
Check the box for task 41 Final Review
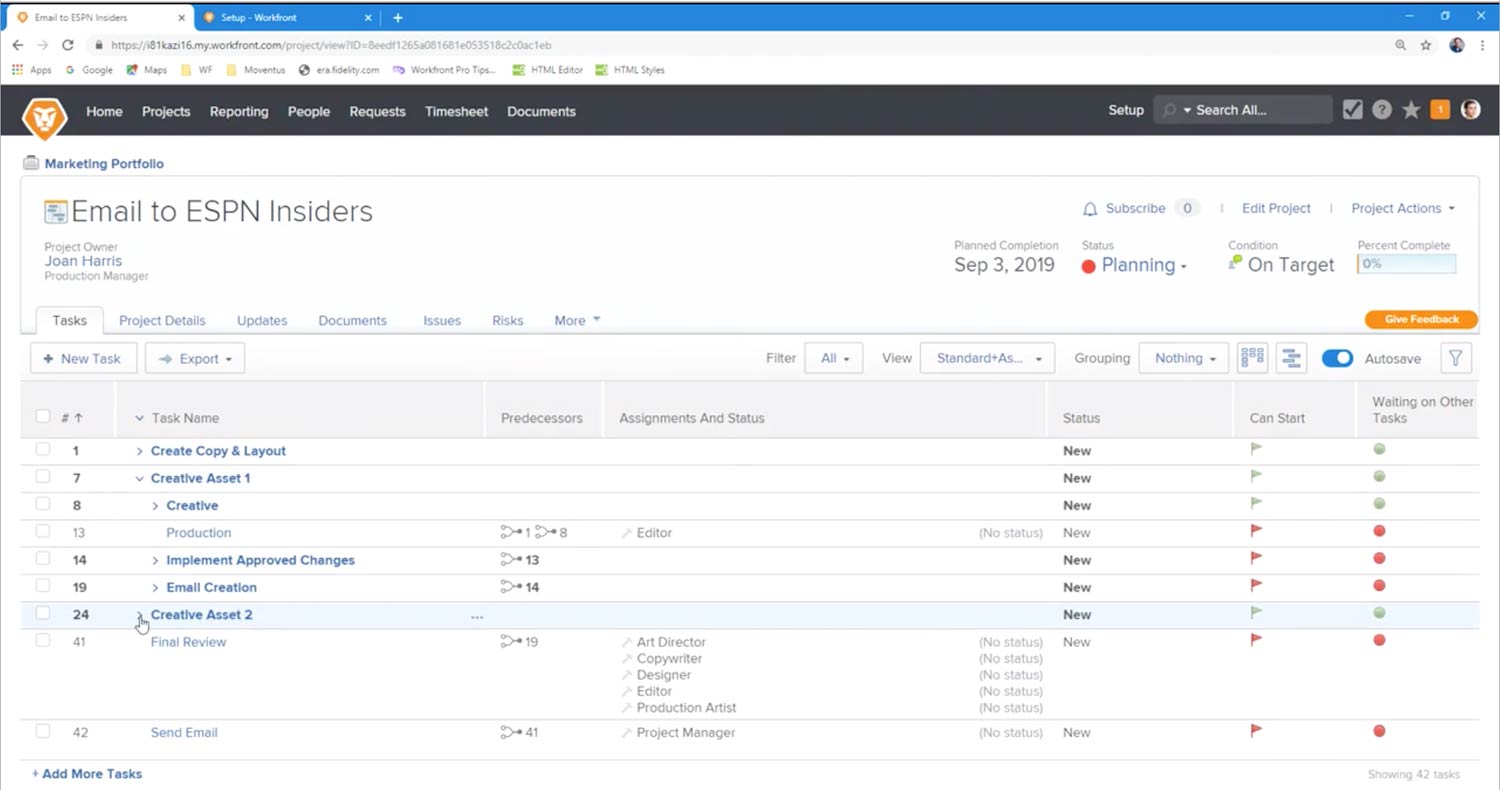point(42,641)
